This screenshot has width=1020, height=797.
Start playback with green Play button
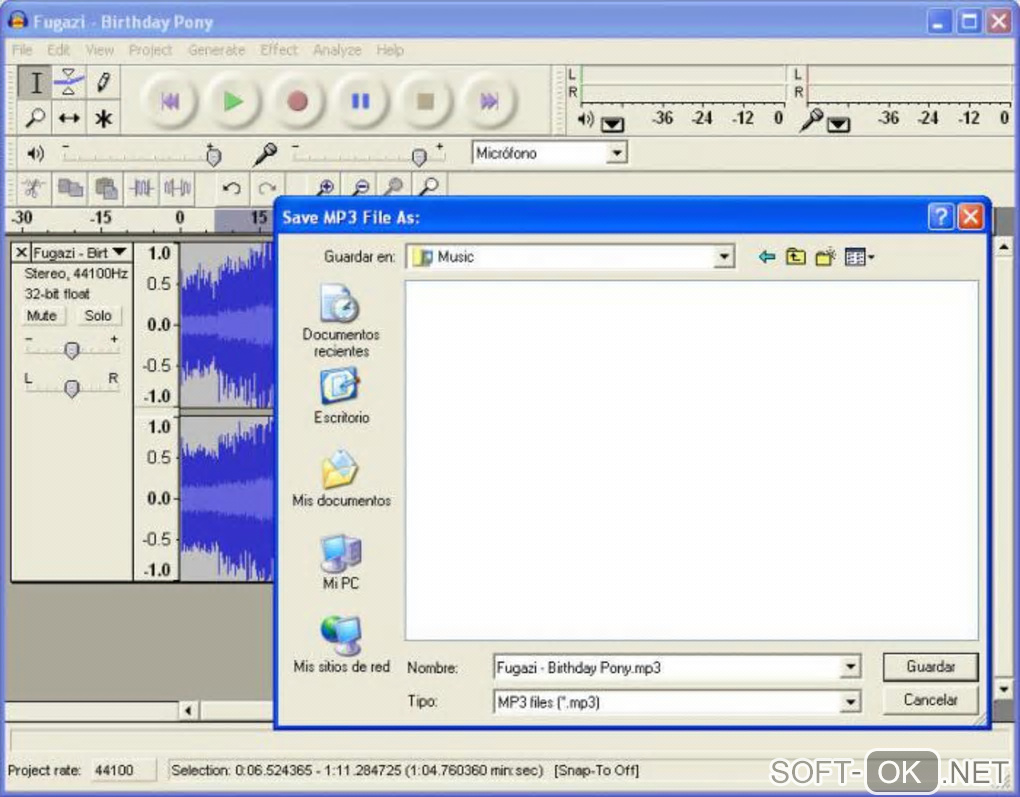(x=233, y=101)
